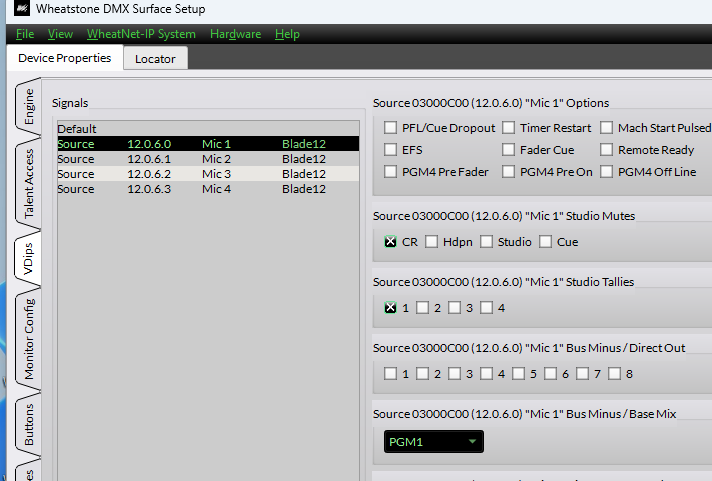Enable PFL/Cue Dropout option

(x=390, y=128)
